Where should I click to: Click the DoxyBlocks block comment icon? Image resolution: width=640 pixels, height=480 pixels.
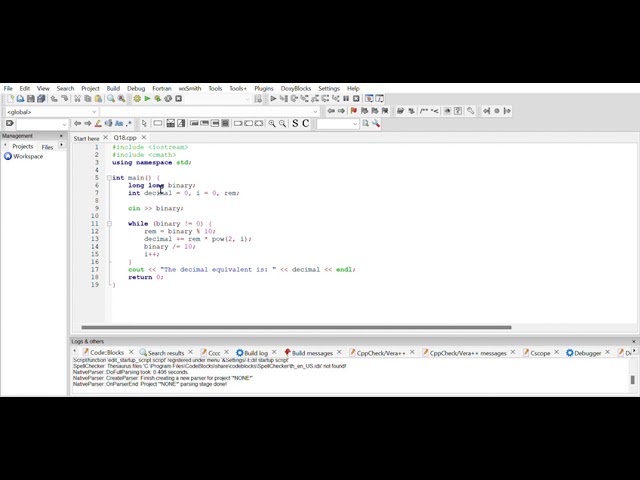pos(424,111)
